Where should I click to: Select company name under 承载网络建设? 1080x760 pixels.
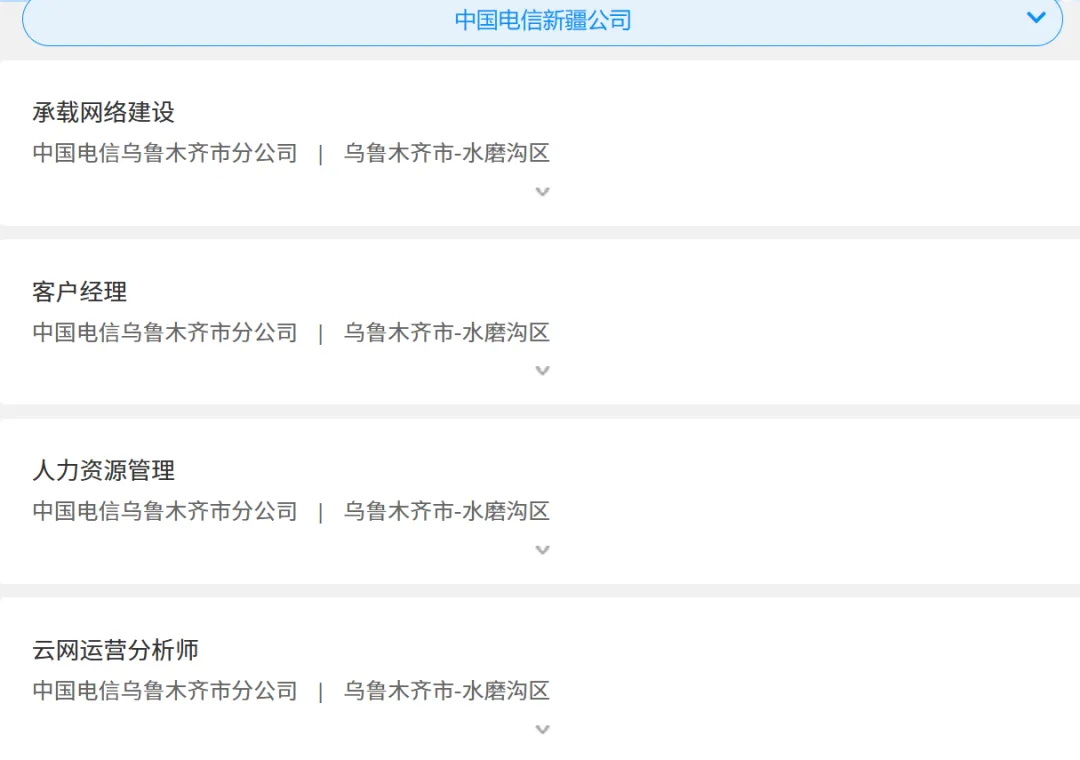coord(165,153)
